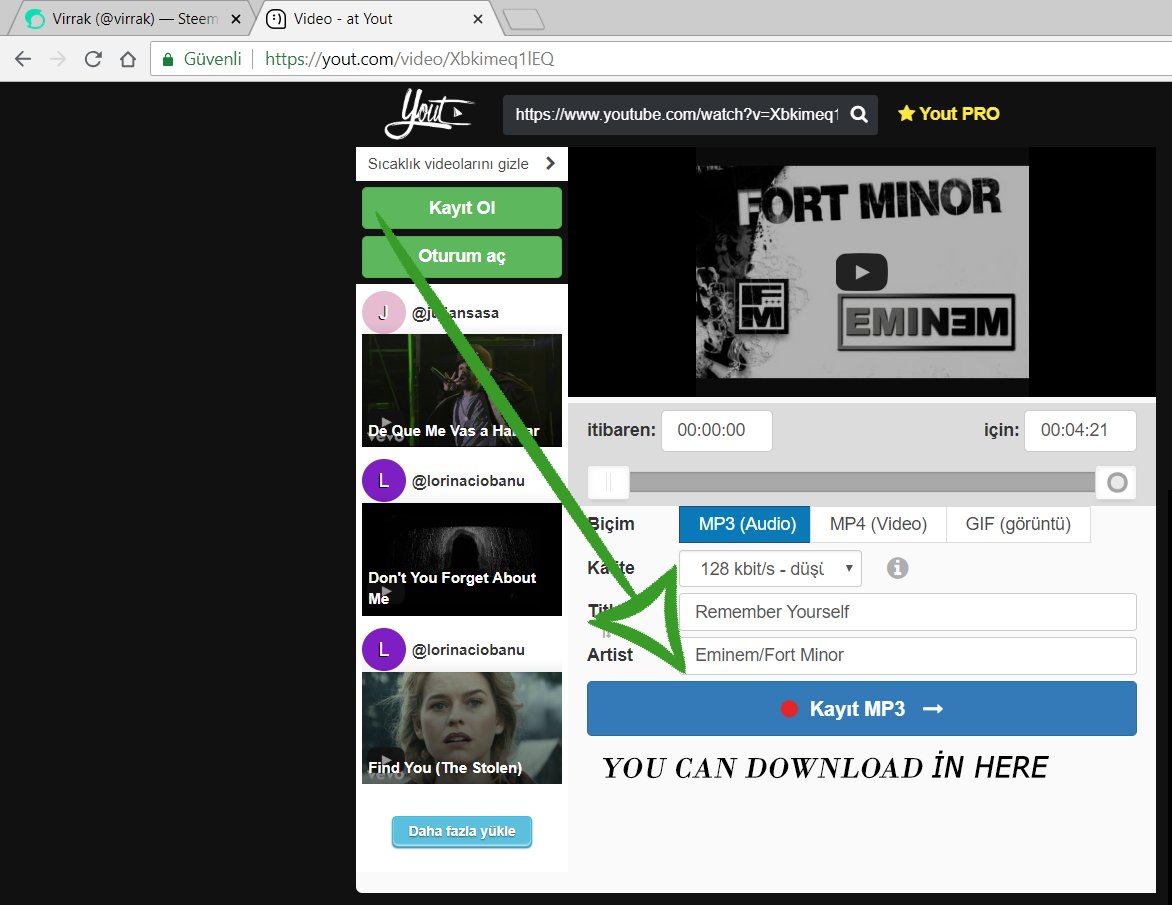Click Daha fazla yükle button
The image size is (1172, 905).
tap(462, 831)
